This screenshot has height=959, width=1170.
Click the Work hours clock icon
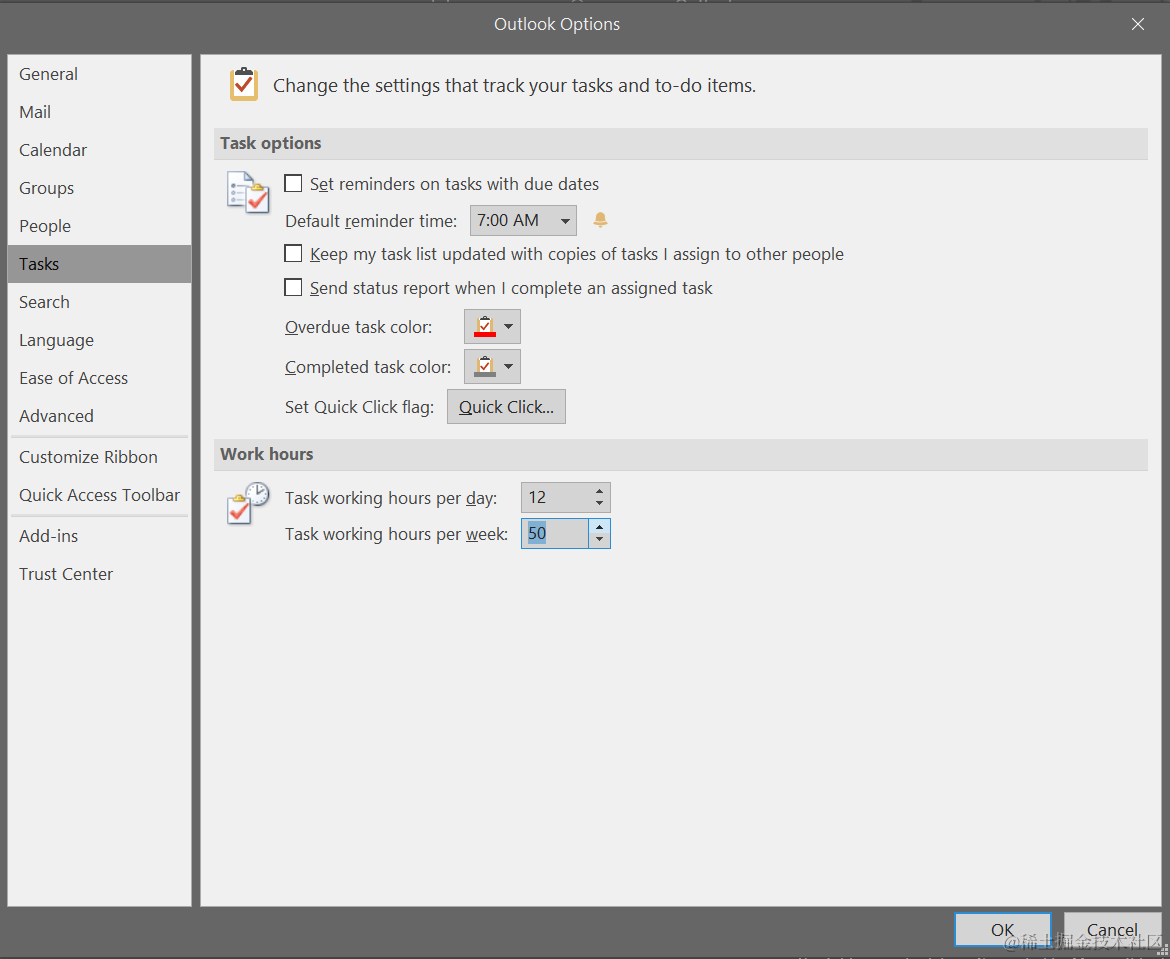247,502
